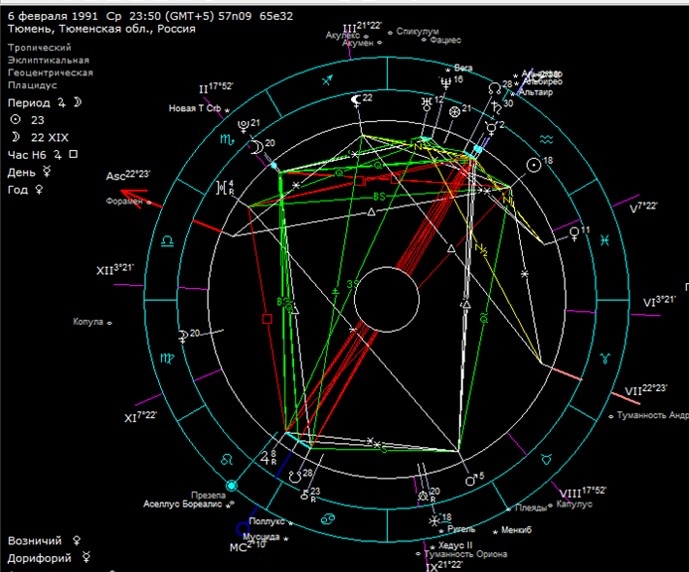
Task: Click the Sun day value '23' row
Action: pos(27,120)
